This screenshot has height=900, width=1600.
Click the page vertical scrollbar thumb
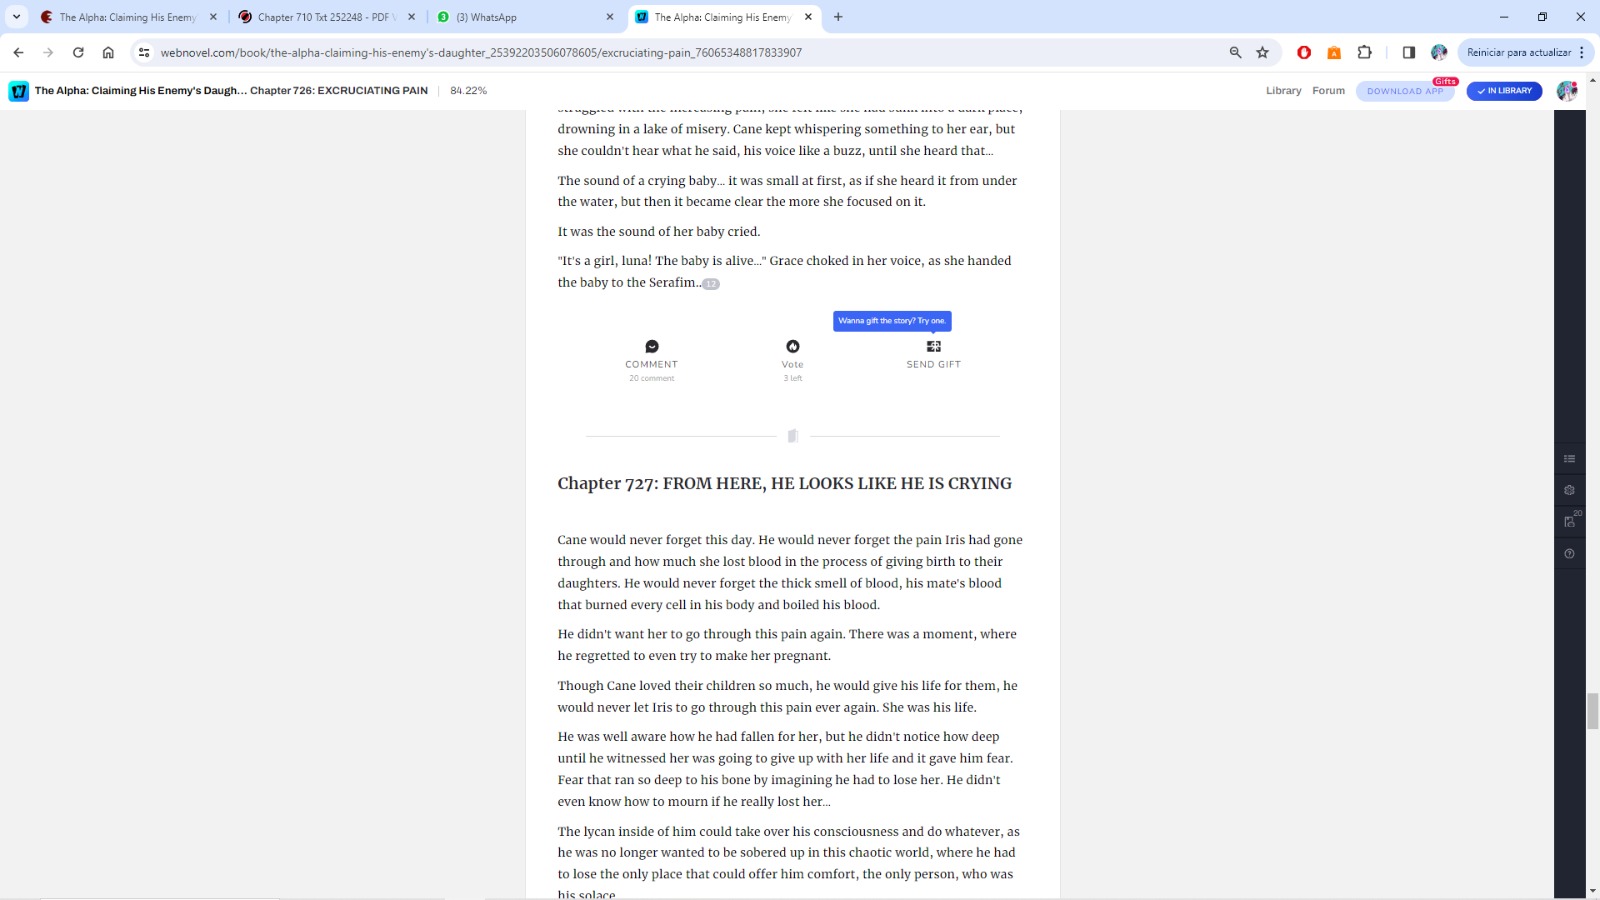pyautogui.click(x=1592, y=710)
